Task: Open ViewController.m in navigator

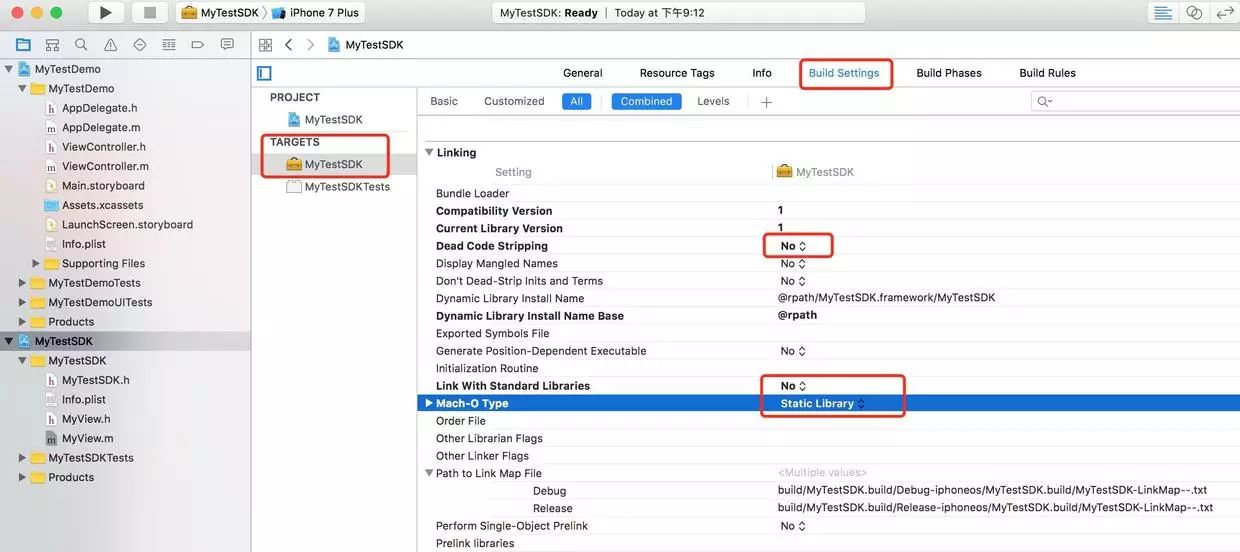Action: (x=105, y=166)
